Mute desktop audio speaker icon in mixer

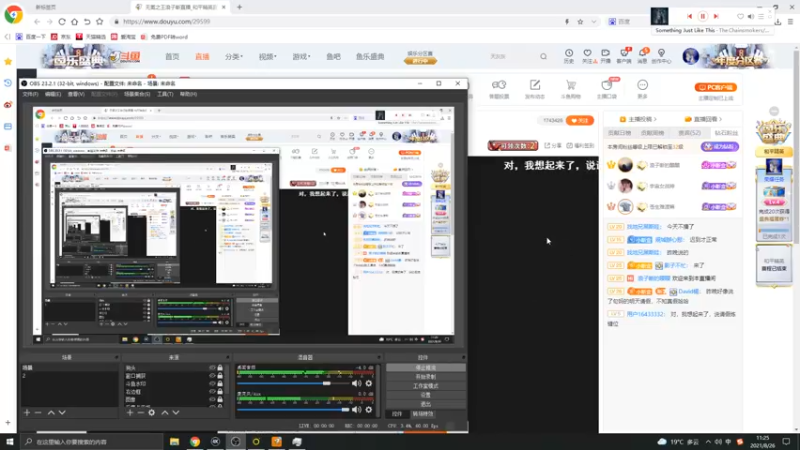[x=357, y=383]
